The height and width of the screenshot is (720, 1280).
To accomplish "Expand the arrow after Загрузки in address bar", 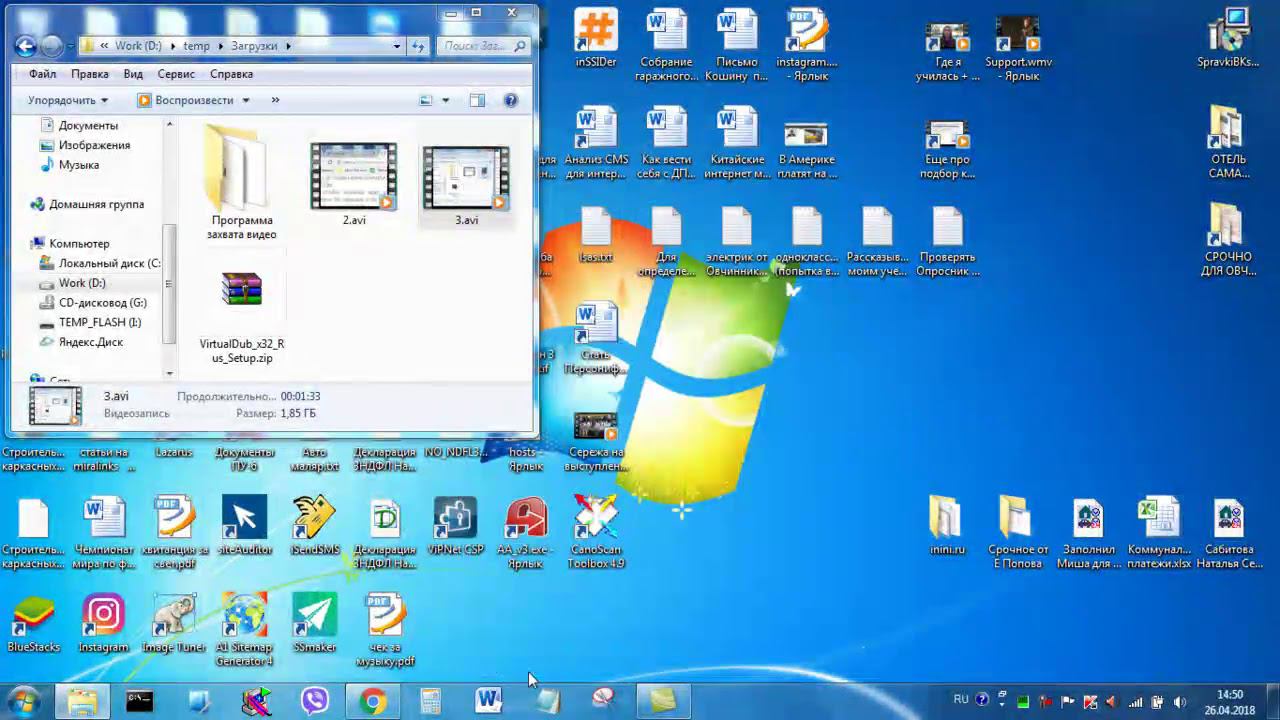I will [288, 46].
